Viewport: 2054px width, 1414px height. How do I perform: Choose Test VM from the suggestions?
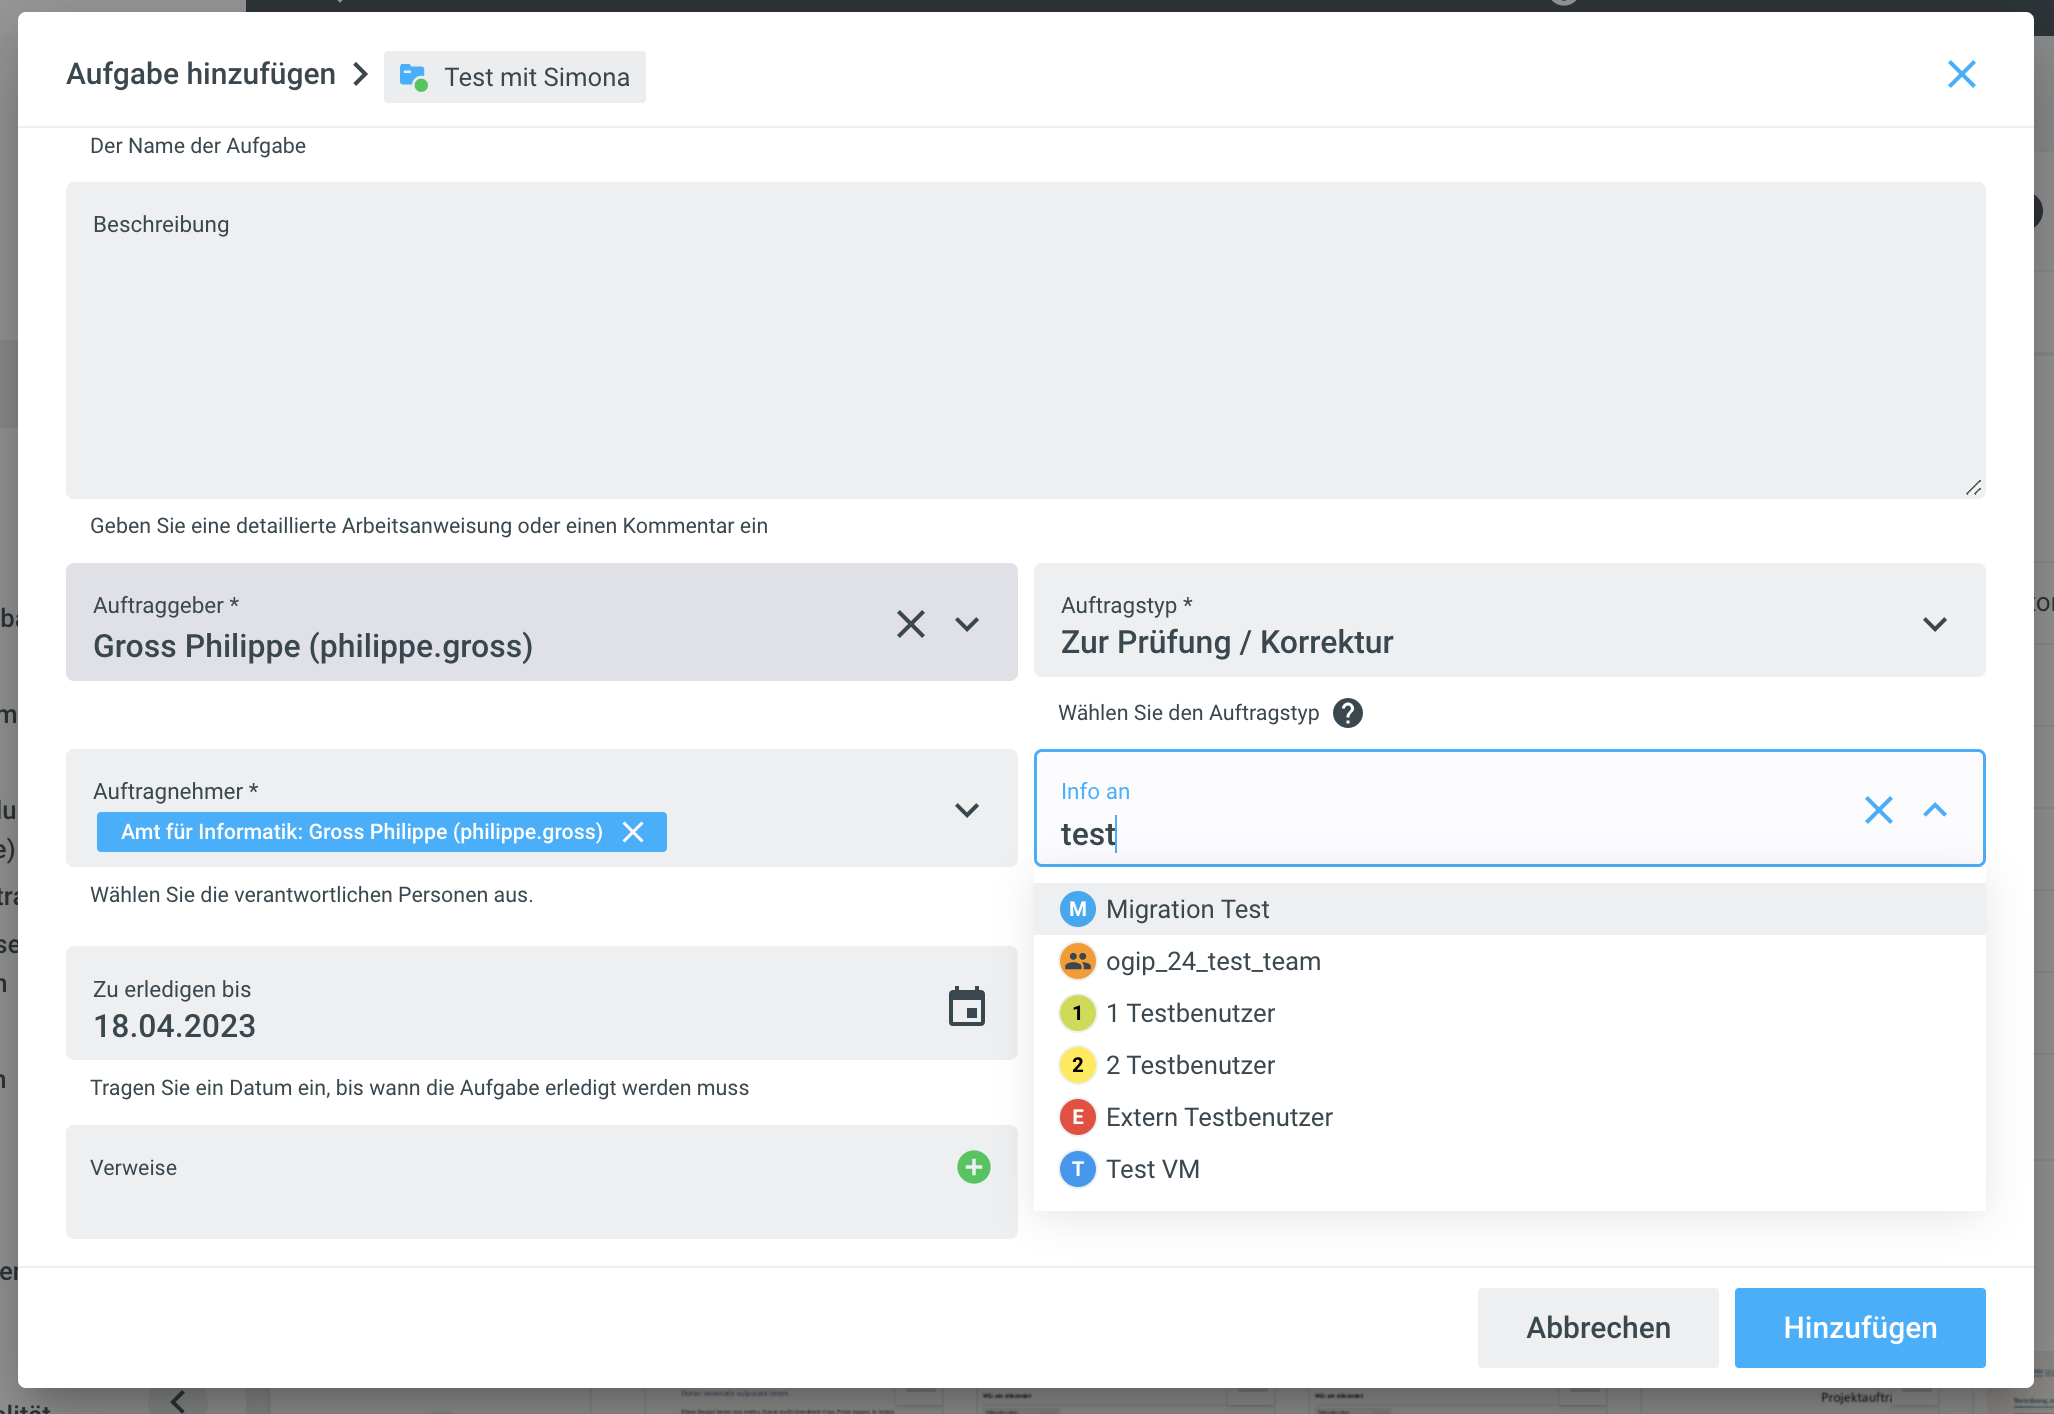(1152, 1169)
